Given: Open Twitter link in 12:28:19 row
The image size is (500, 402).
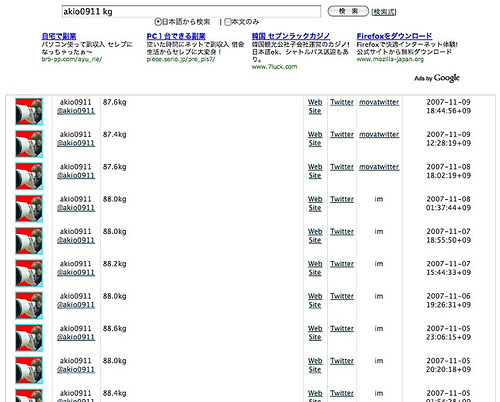Looking at the screenshot, I should (x=342, y=135).
